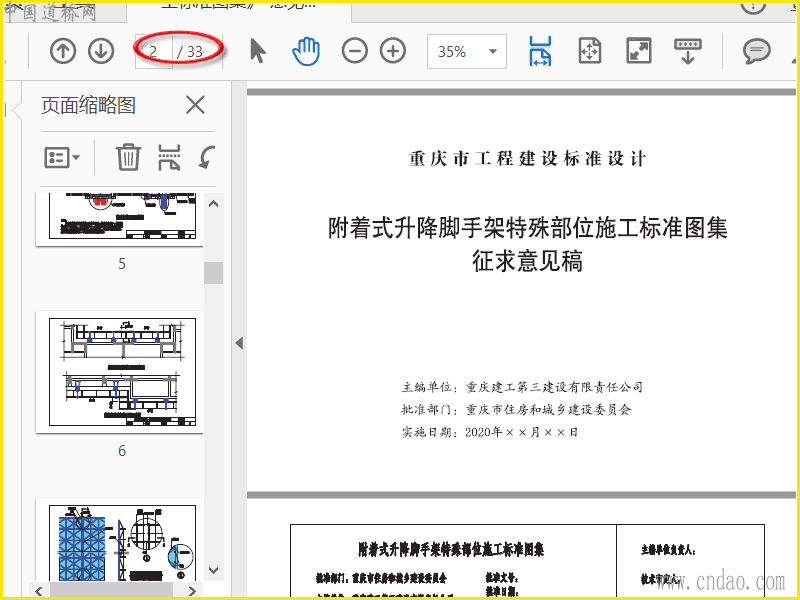Delete selected page with the trash icon
Image resolution: width=800 pixels, height=600 pixels.
point(128,157)
